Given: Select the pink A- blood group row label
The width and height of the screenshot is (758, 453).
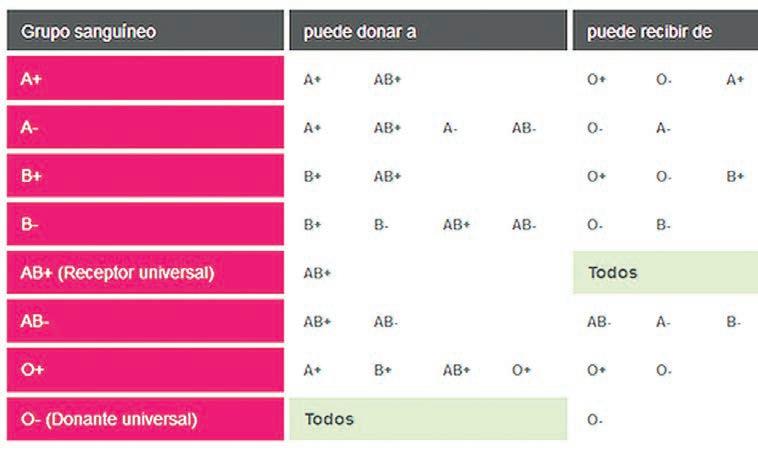Looking at the screenshot, I should pyautogui.click(x=145, y=128).
